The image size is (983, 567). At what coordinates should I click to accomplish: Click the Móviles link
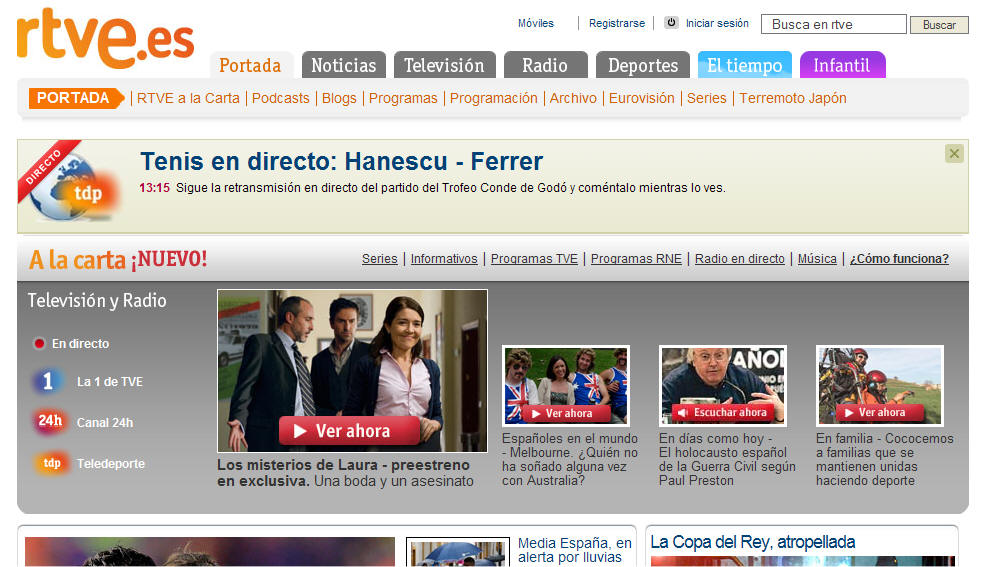(536, 23)
